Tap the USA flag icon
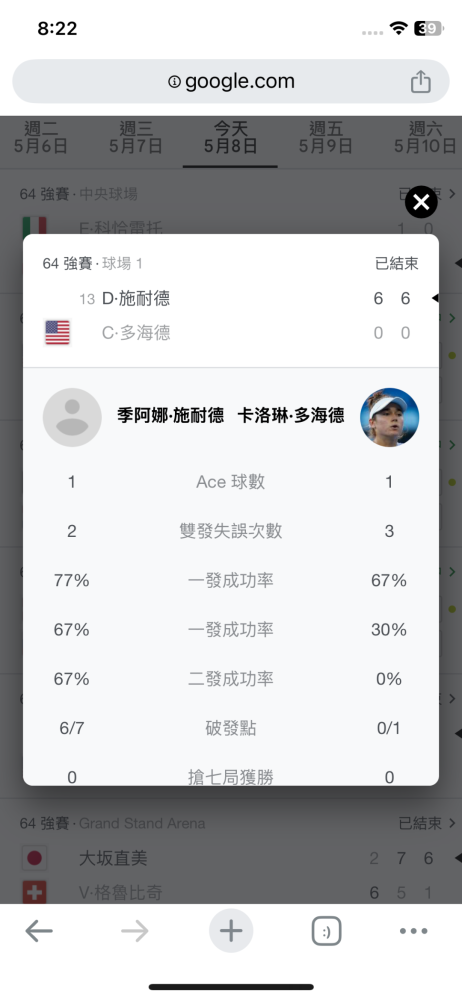The height and width of the screenshot is (1000, 462). point(57,333)
